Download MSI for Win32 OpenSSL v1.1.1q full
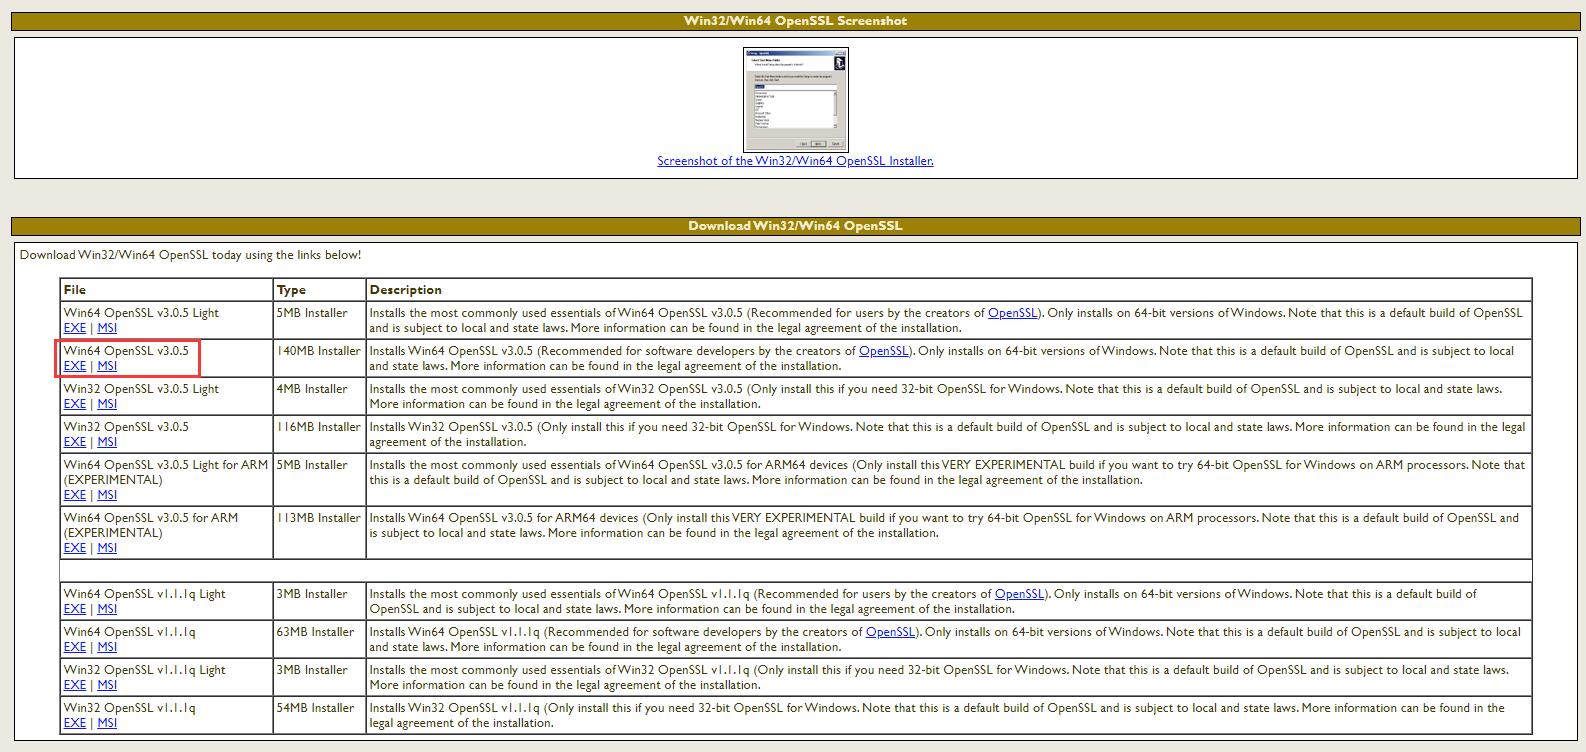The image size is (1586, 752). pyautogui.click(x=107, y=723)
